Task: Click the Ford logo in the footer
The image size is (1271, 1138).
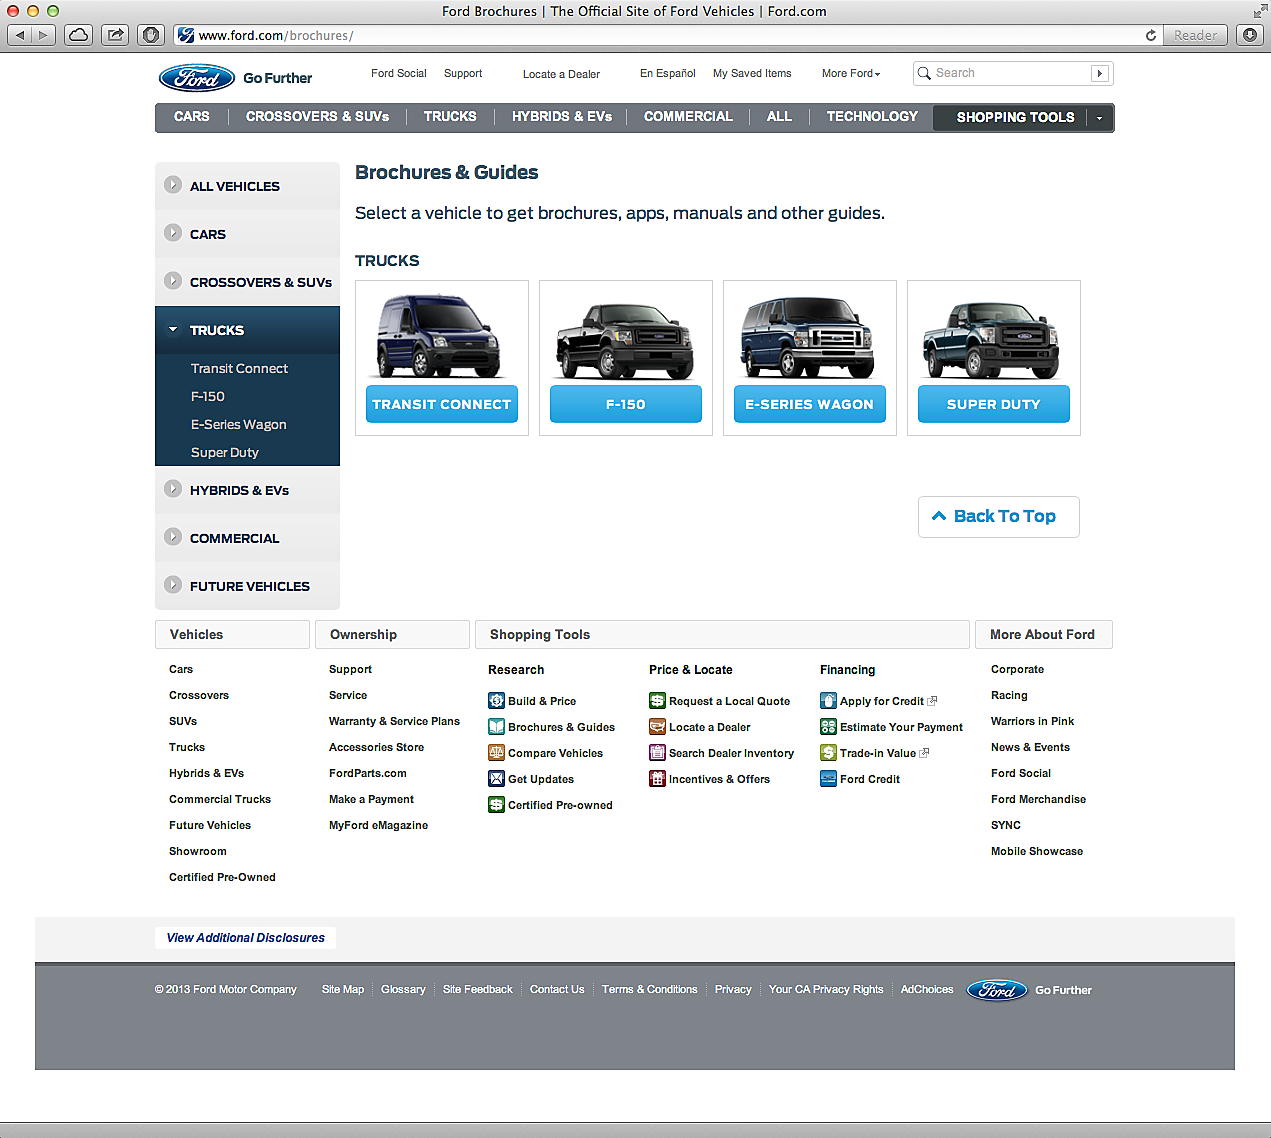Action: pos(997,990)
